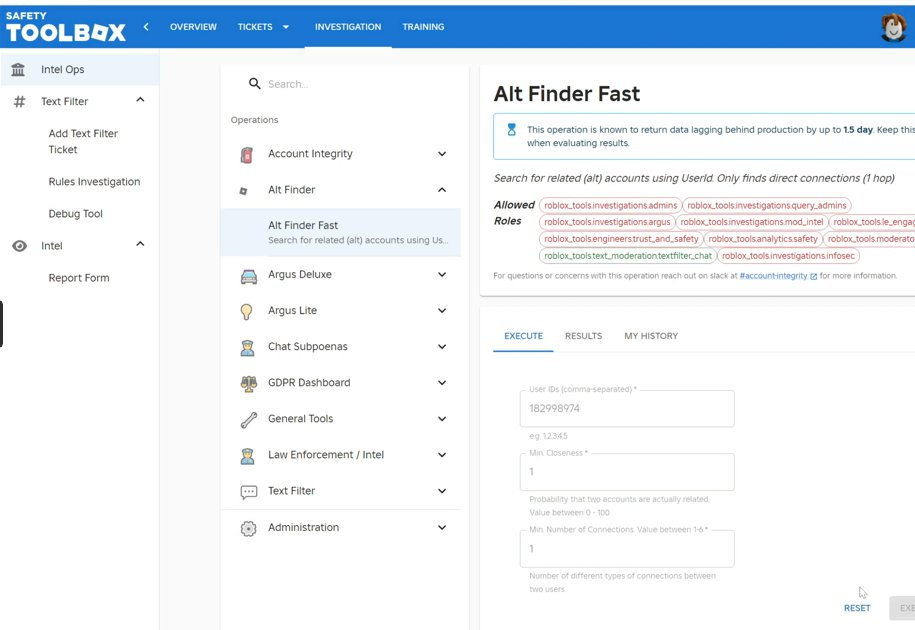The image size is (915, 630).
Task: Open the Tickets dropdown arrow
Action: pyautogui.click(x=286, y=27)
